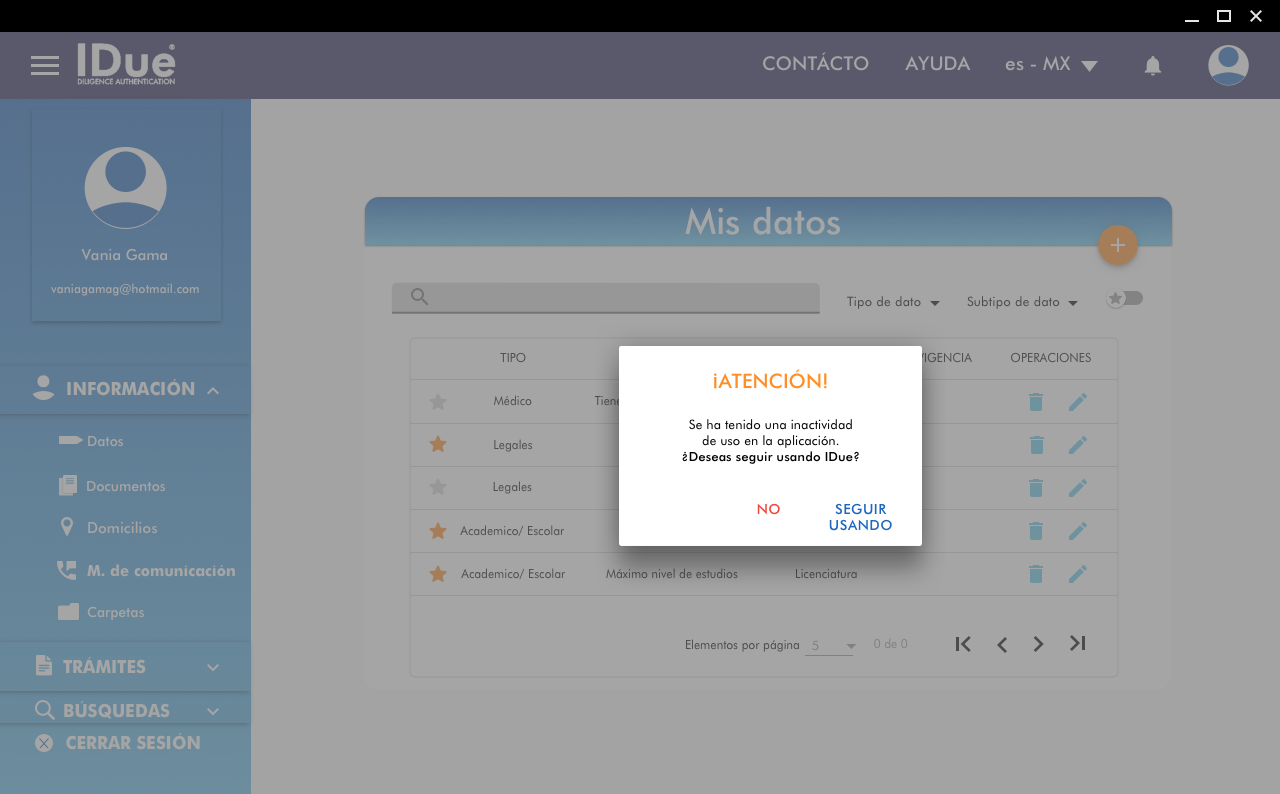This screenshot has height=794, width=1280.
Task: Click the notifications bell icon
Action: tap(1153, 66)
